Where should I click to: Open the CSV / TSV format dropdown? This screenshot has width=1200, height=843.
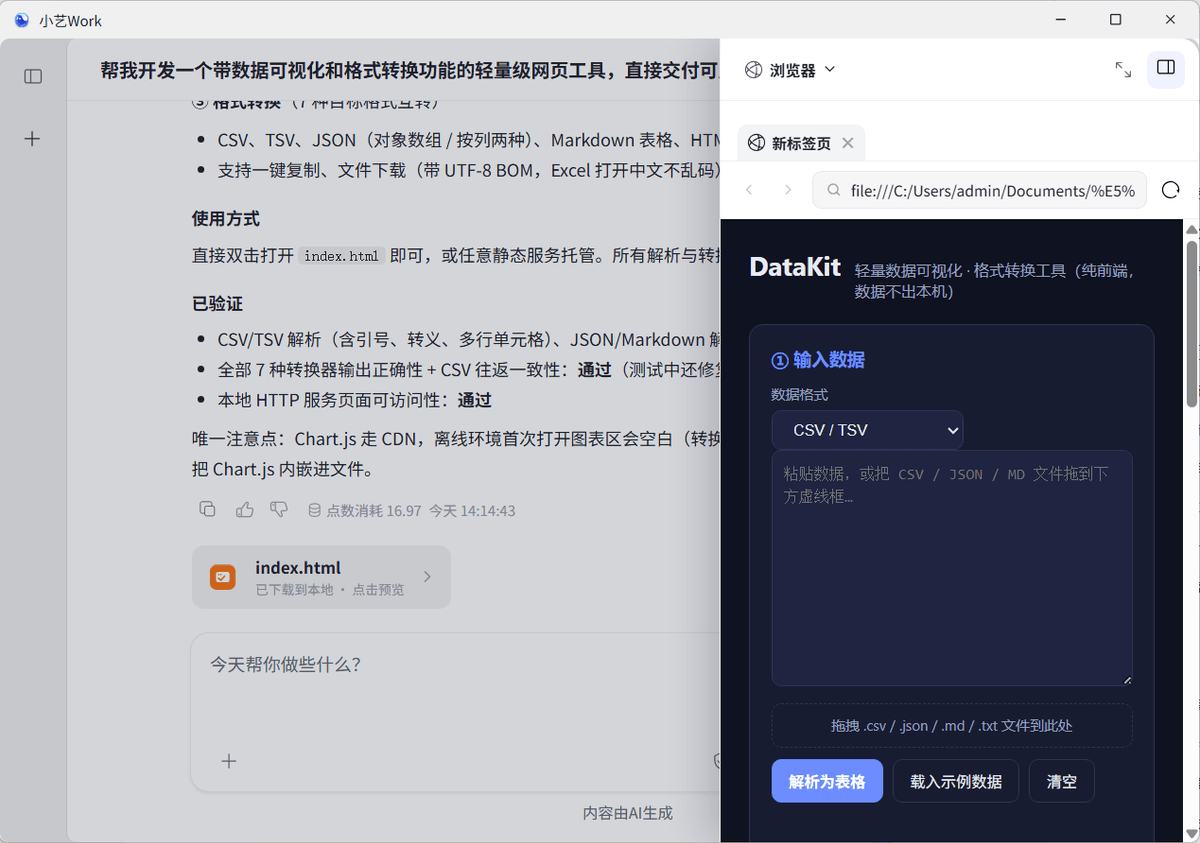[x=867, y=430]
